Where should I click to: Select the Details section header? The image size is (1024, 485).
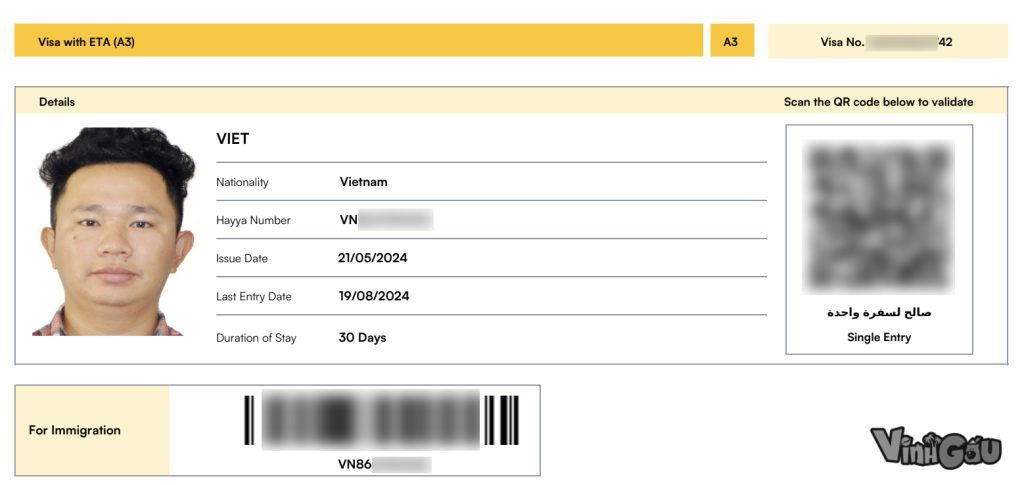(x=57, y=102)
